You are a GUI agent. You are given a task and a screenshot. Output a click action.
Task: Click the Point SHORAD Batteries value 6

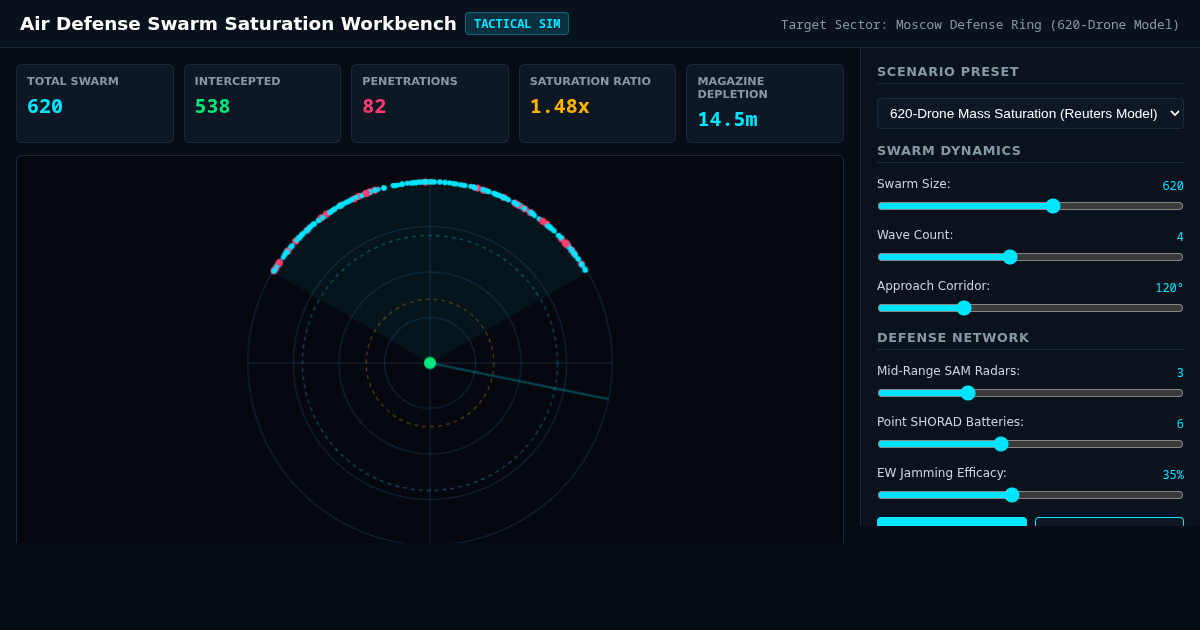pos(1180,424)
